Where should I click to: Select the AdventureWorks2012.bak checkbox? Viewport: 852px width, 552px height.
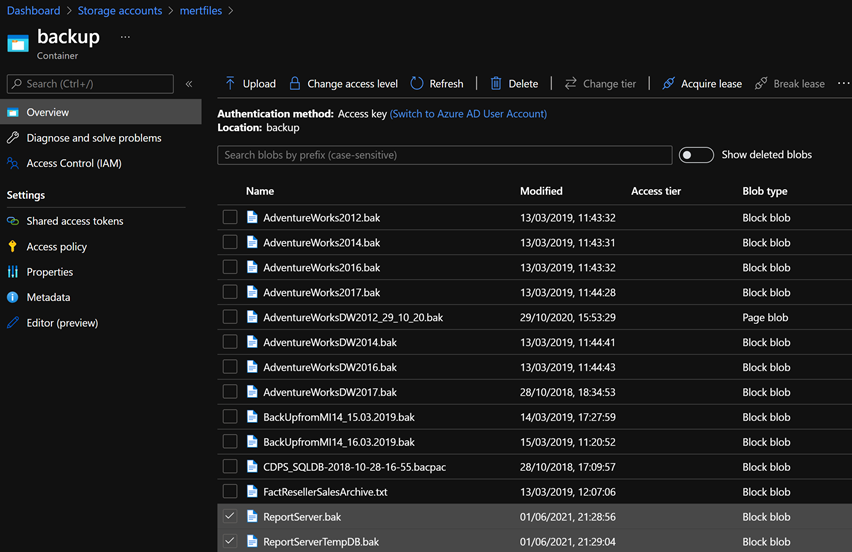tap(230, 217)
